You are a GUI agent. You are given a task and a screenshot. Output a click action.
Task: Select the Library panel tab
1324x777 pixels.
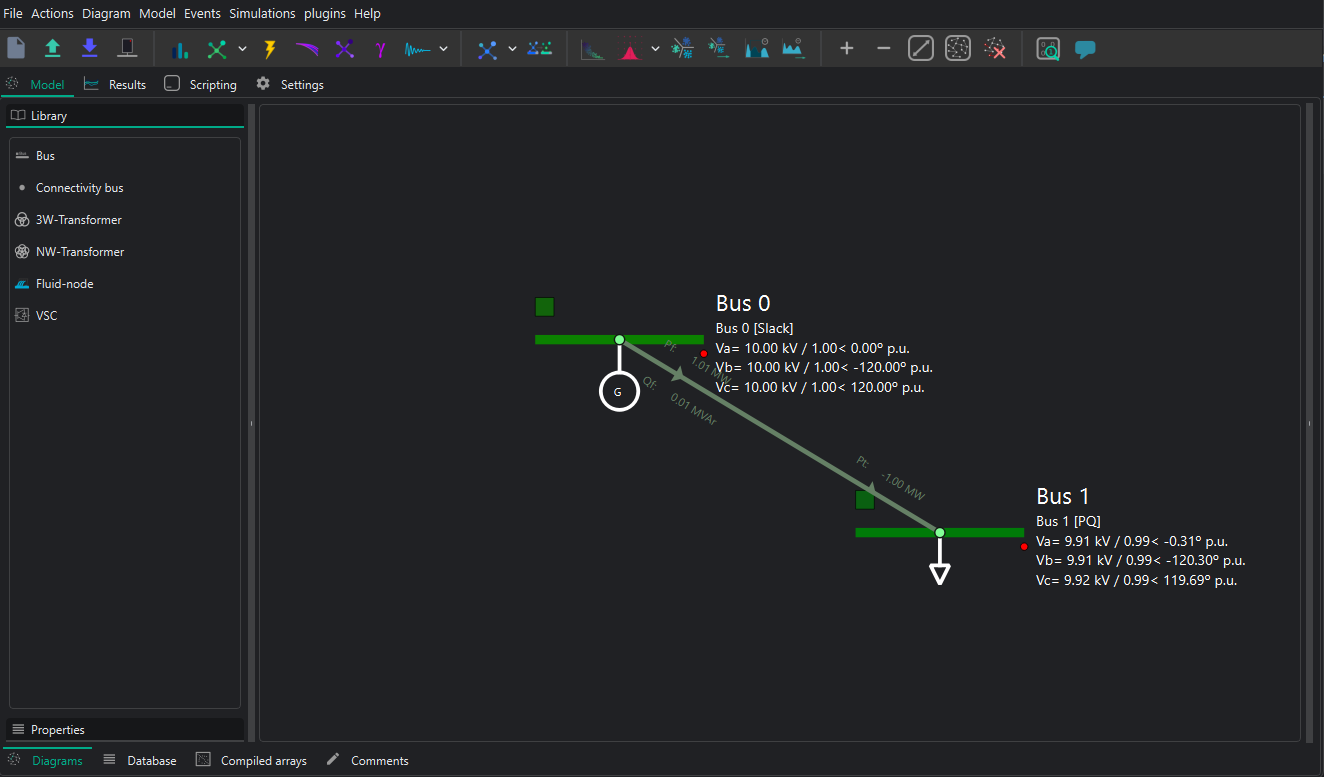point(125,116)
